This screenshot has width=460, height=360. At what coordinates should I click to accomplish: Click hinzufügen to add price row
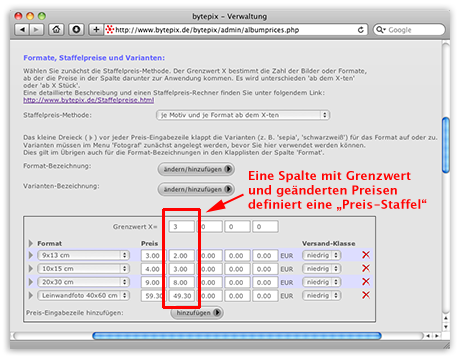pos(197,313)
